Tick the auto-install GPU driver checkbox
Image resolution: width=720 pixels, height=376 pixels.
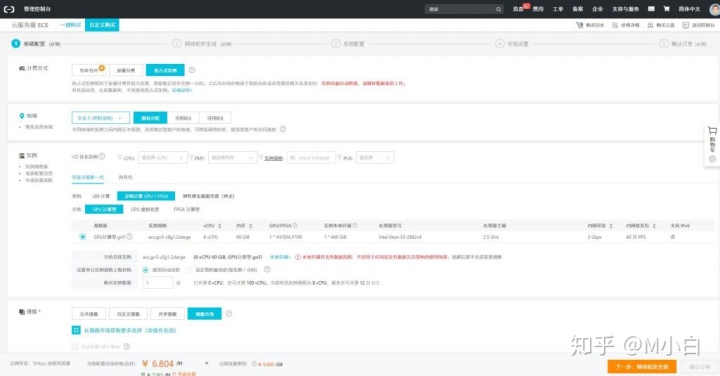pyautogui.click(x=75, y=347)
